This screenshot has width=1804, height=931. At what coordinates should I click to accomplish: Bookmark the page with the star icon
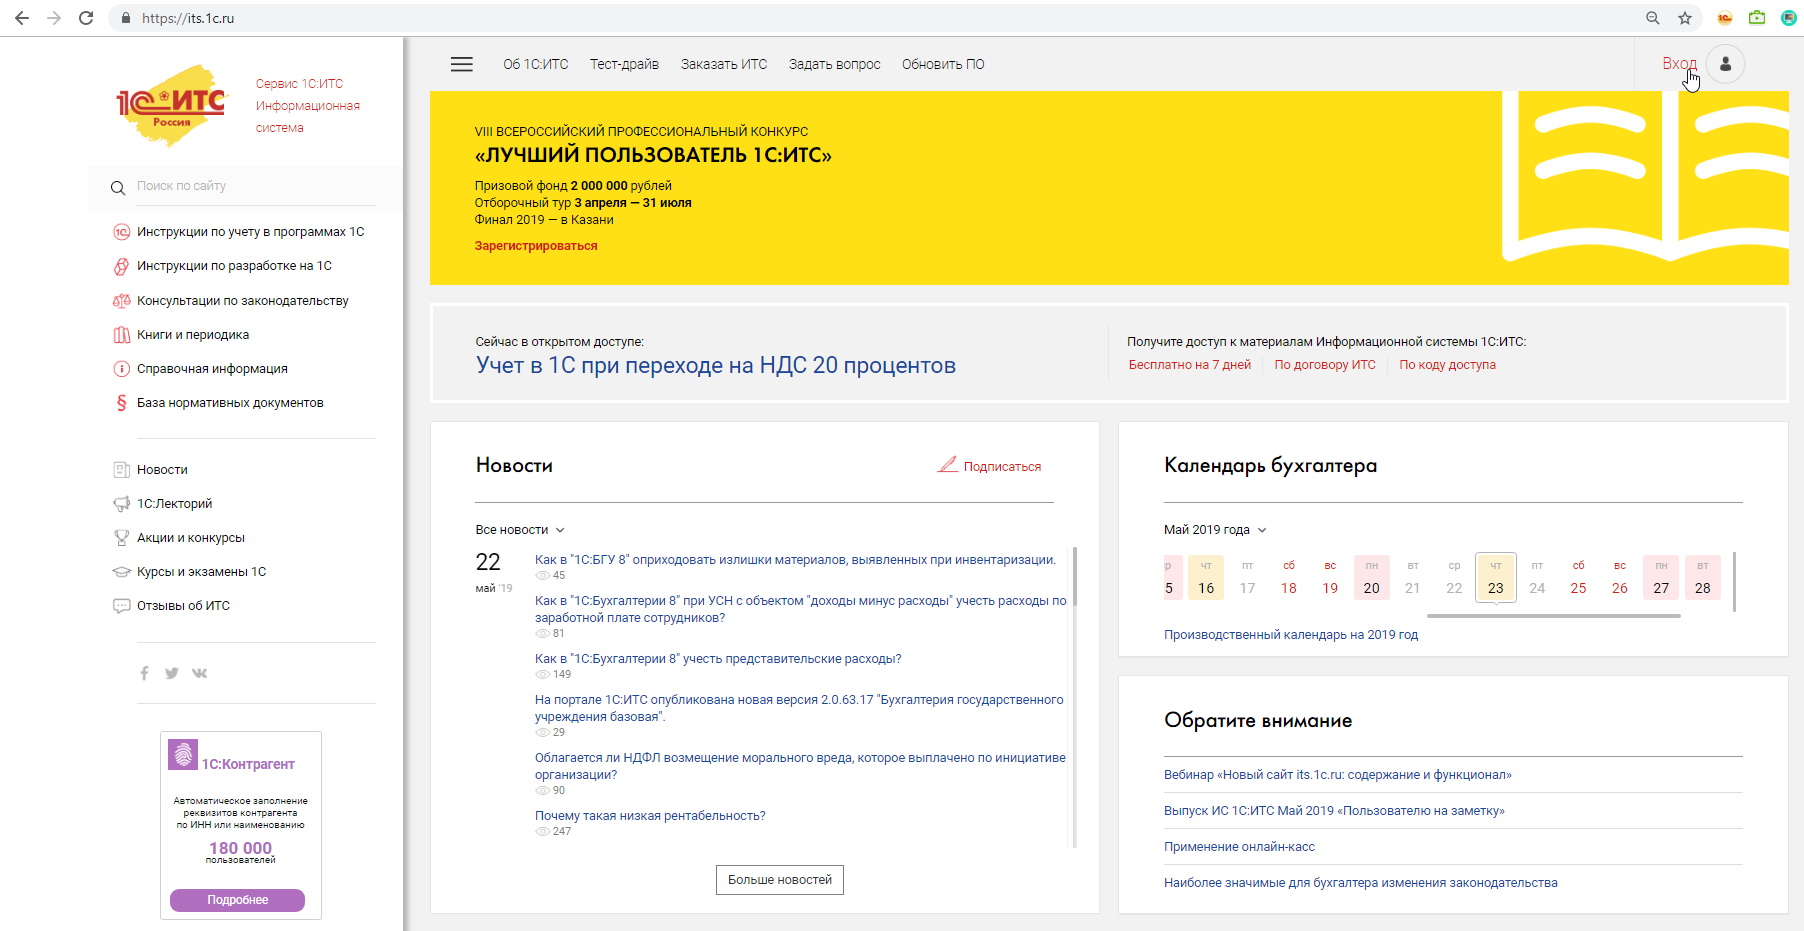[x=1685, y=18]
